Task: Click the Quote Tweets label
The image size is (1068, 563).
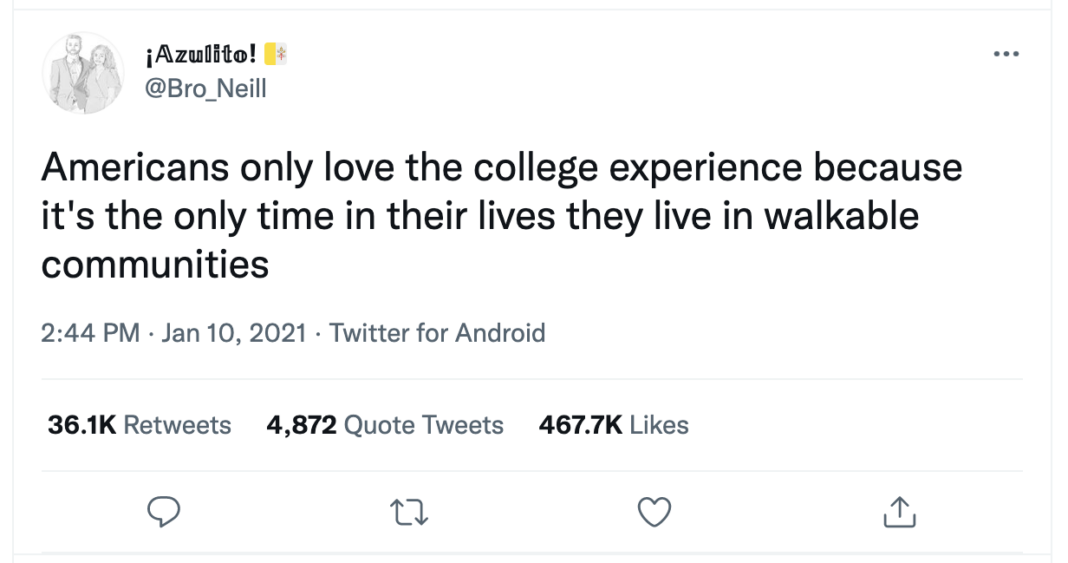Action: click(x=423, y=425)
